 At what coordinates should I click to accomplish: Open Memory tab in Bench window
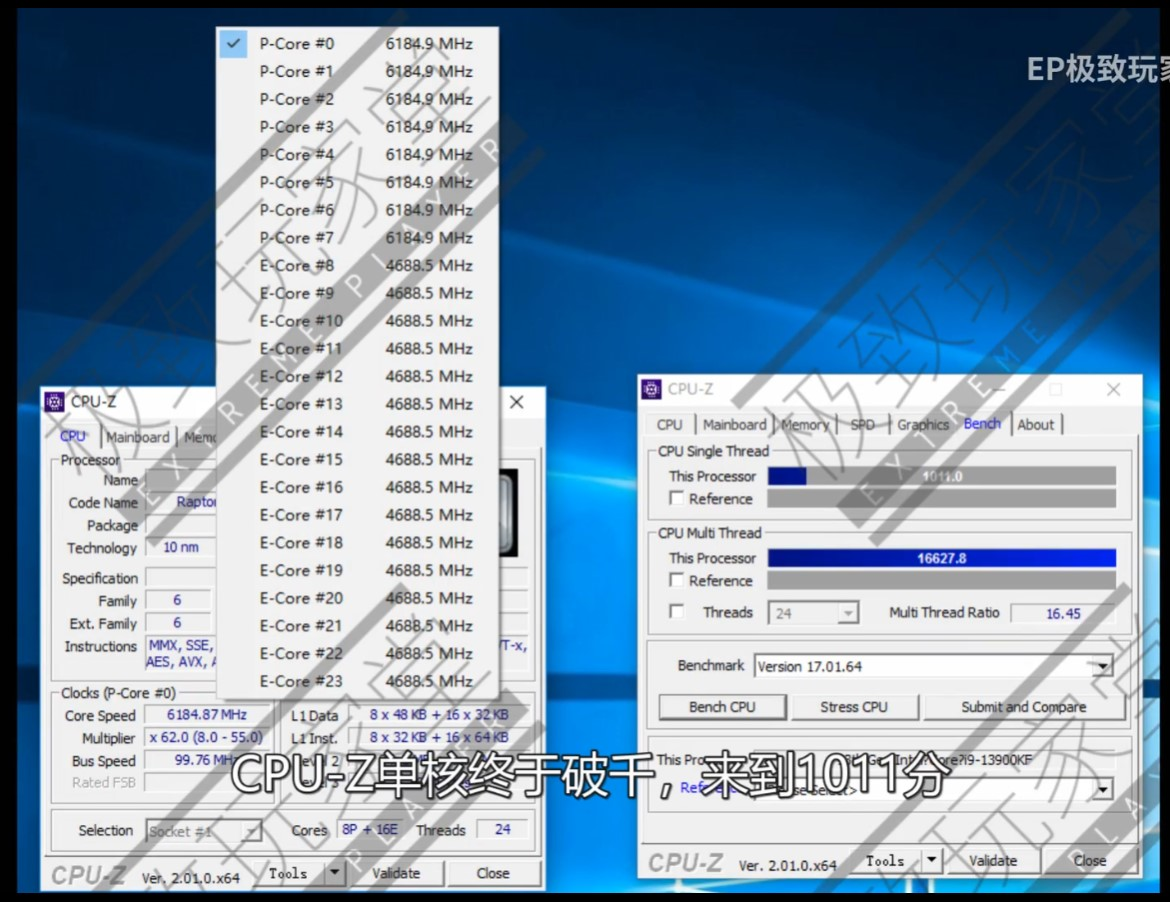(805, 425)
